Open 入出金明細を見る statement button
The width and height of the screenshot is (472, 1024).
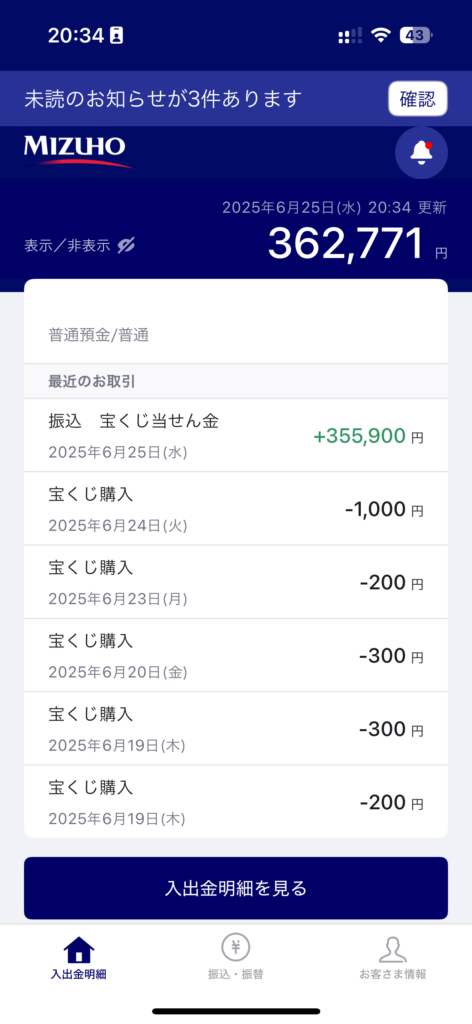click(236, 888)
